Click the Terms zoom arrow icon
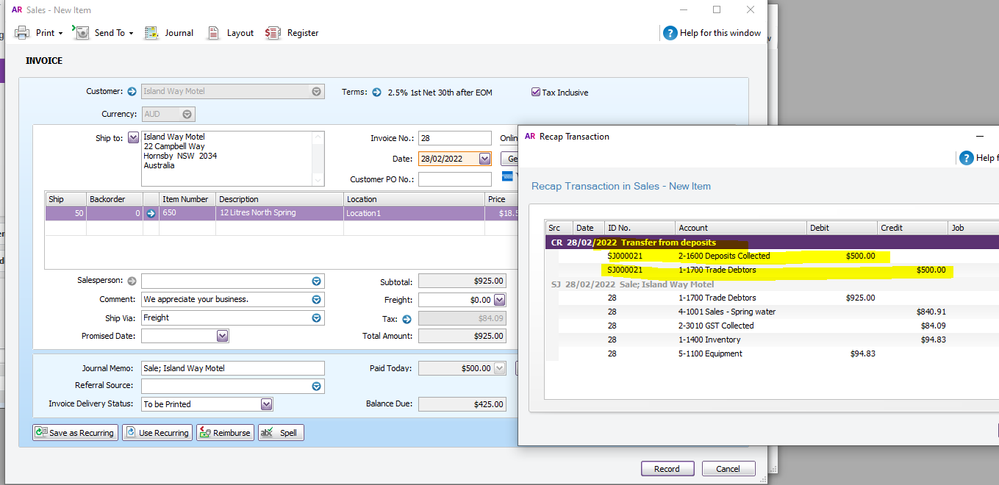 (377, 92)
